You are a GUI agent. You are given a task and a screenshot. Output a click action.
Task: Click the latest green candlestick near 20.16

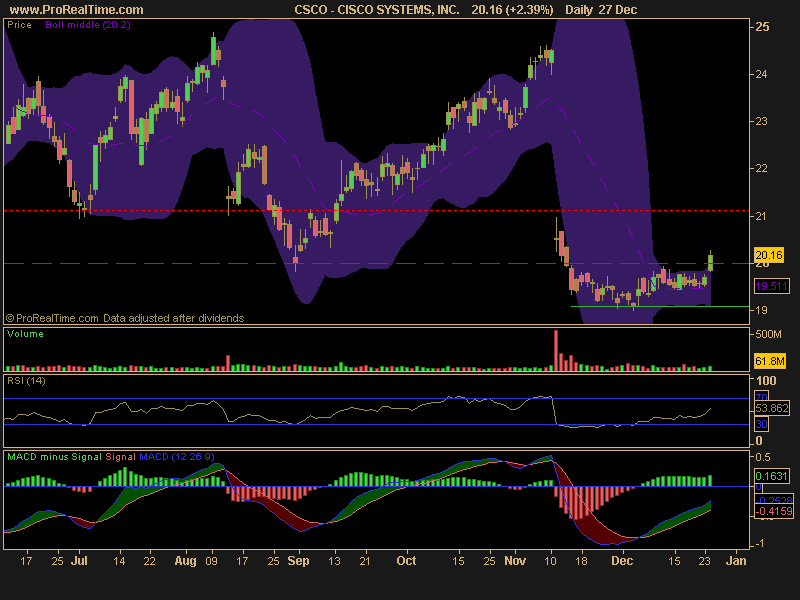710,262
